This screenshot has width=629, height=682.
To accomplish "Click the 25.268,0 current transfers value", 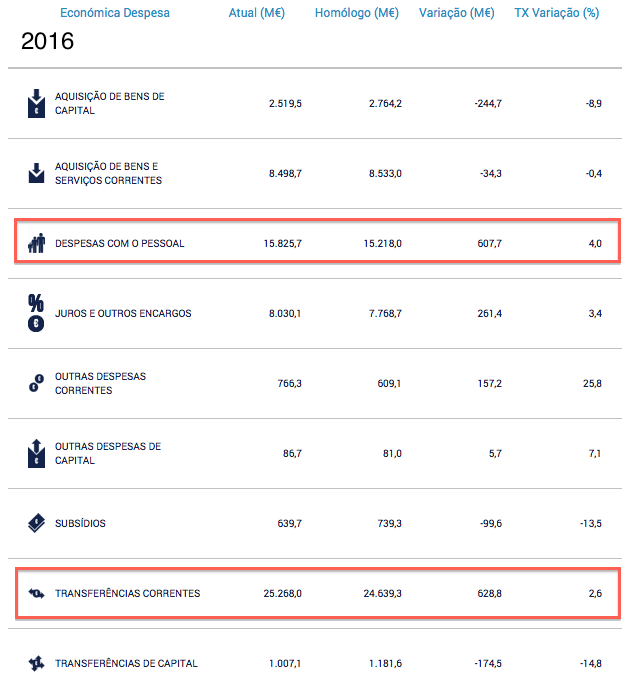I will click(282, 593).
